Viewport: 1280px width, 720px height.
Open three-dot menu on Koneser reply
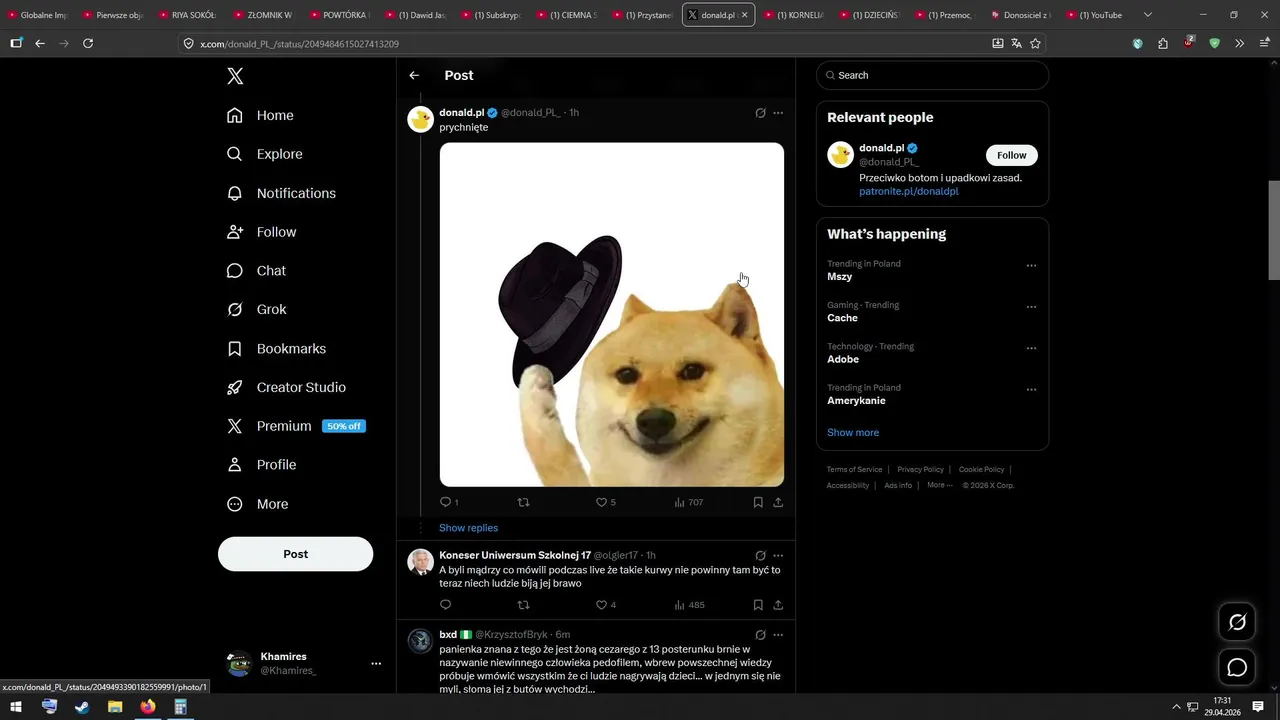[x=778, y=555]
